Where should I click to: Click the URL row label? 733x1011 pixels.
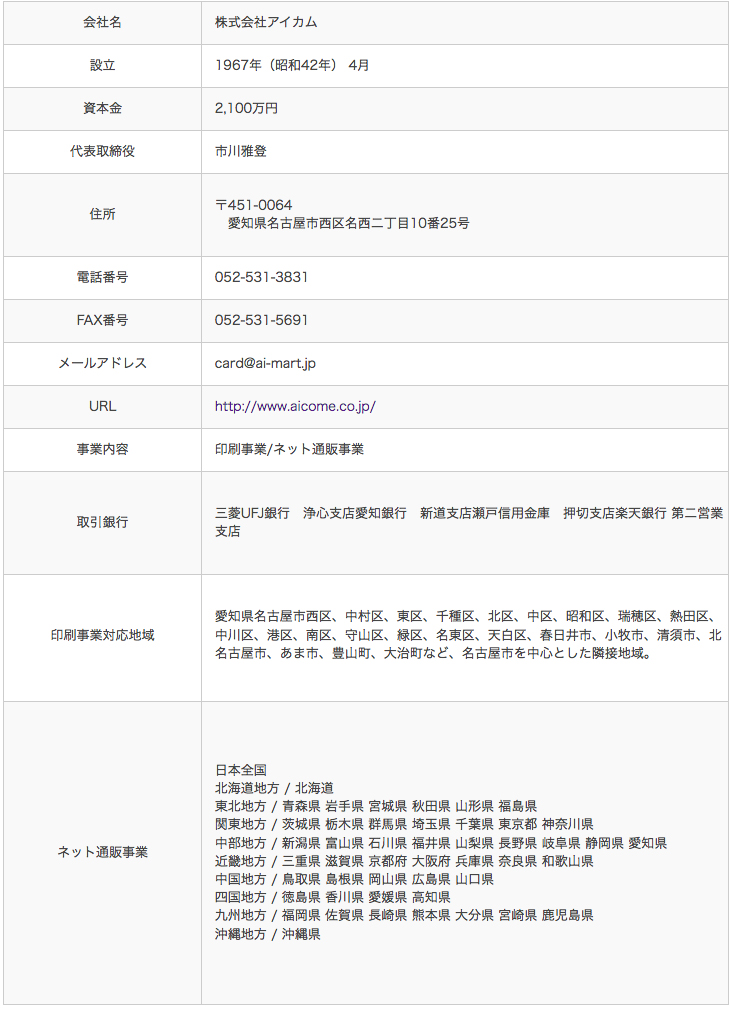[x=103, y=407]
